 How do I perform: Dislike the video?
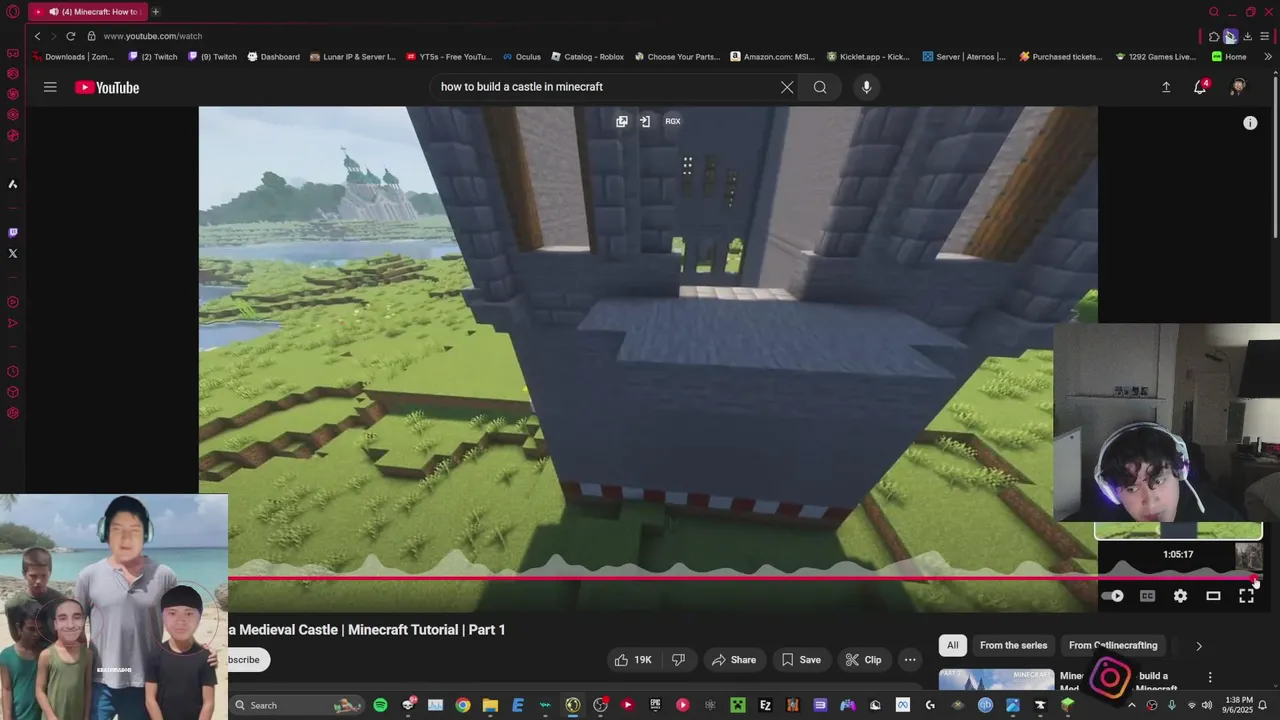tap(678, 660)
